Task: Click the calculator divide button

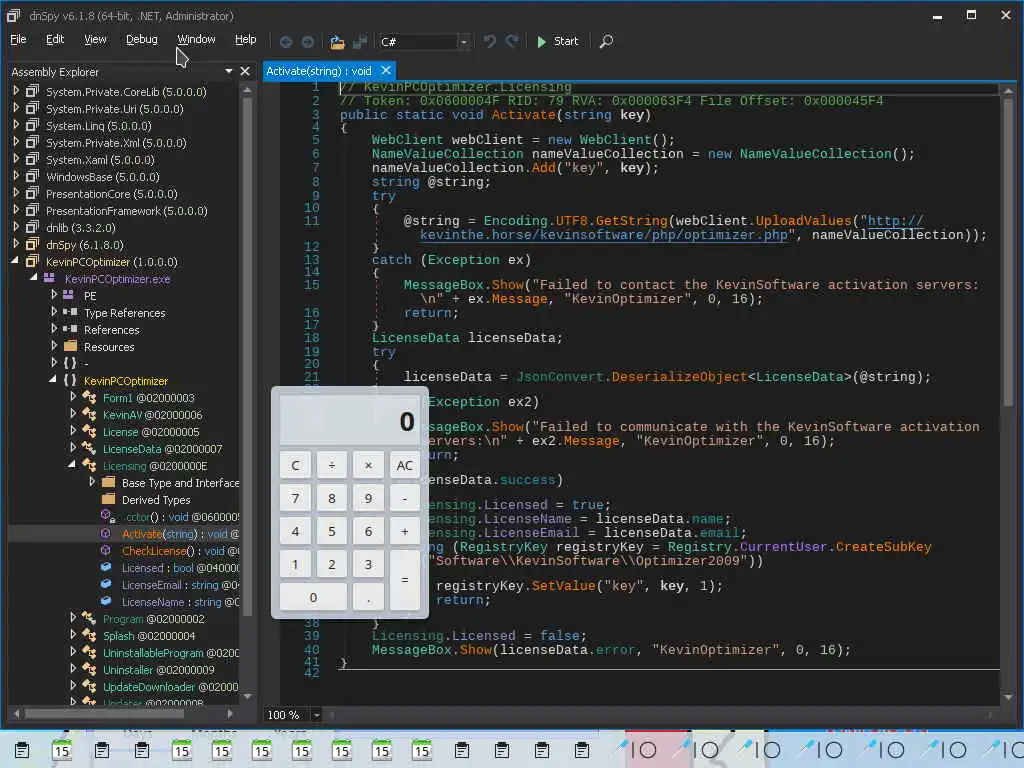Action: pos(332,465)
